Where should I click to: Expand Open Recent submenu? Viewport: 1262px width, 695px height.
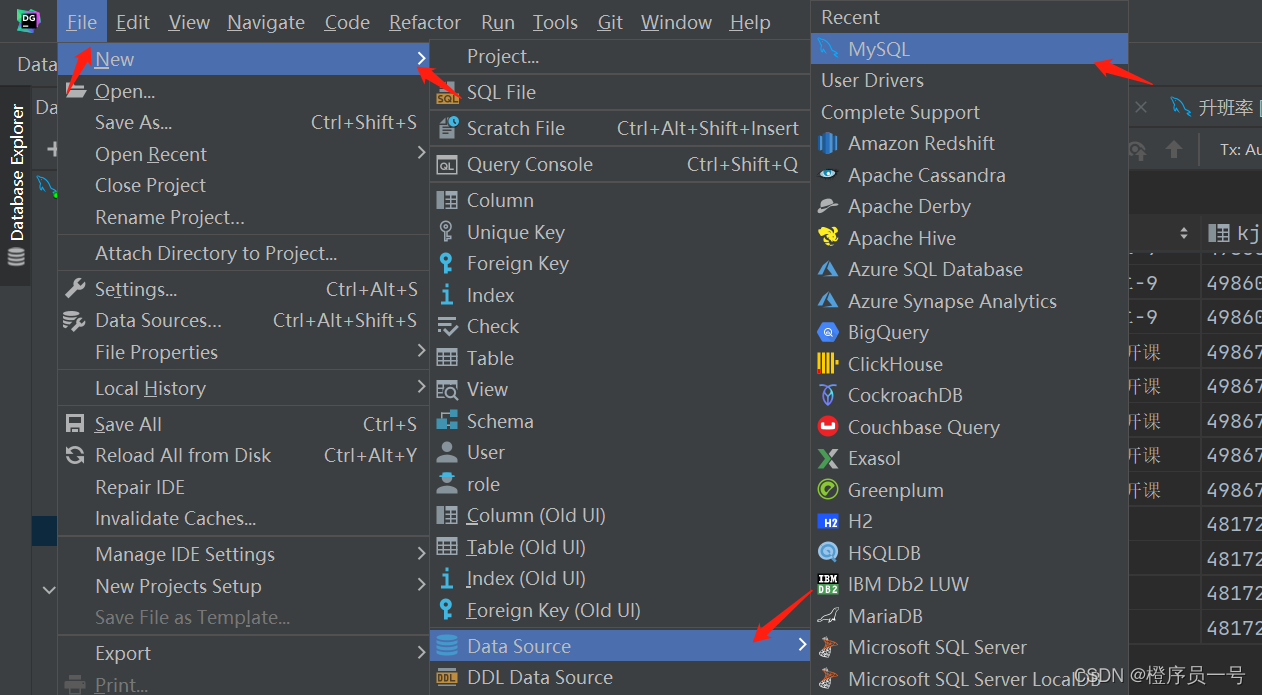pos(244,154)
